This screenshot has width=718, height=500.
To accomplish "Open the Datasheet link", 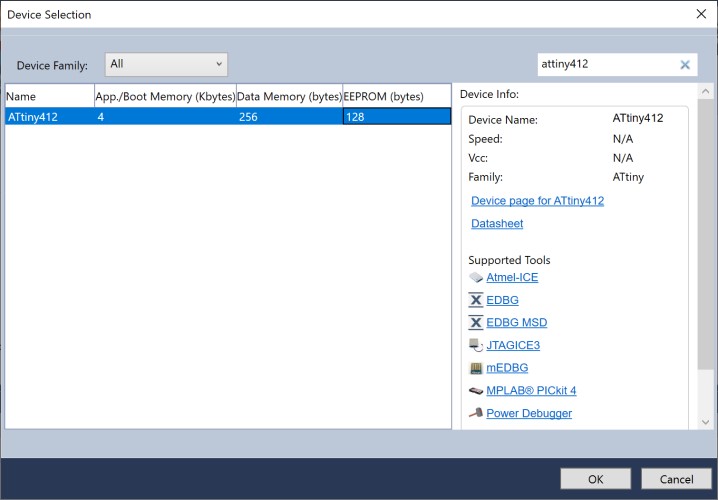I will click(x=497, y=223).
